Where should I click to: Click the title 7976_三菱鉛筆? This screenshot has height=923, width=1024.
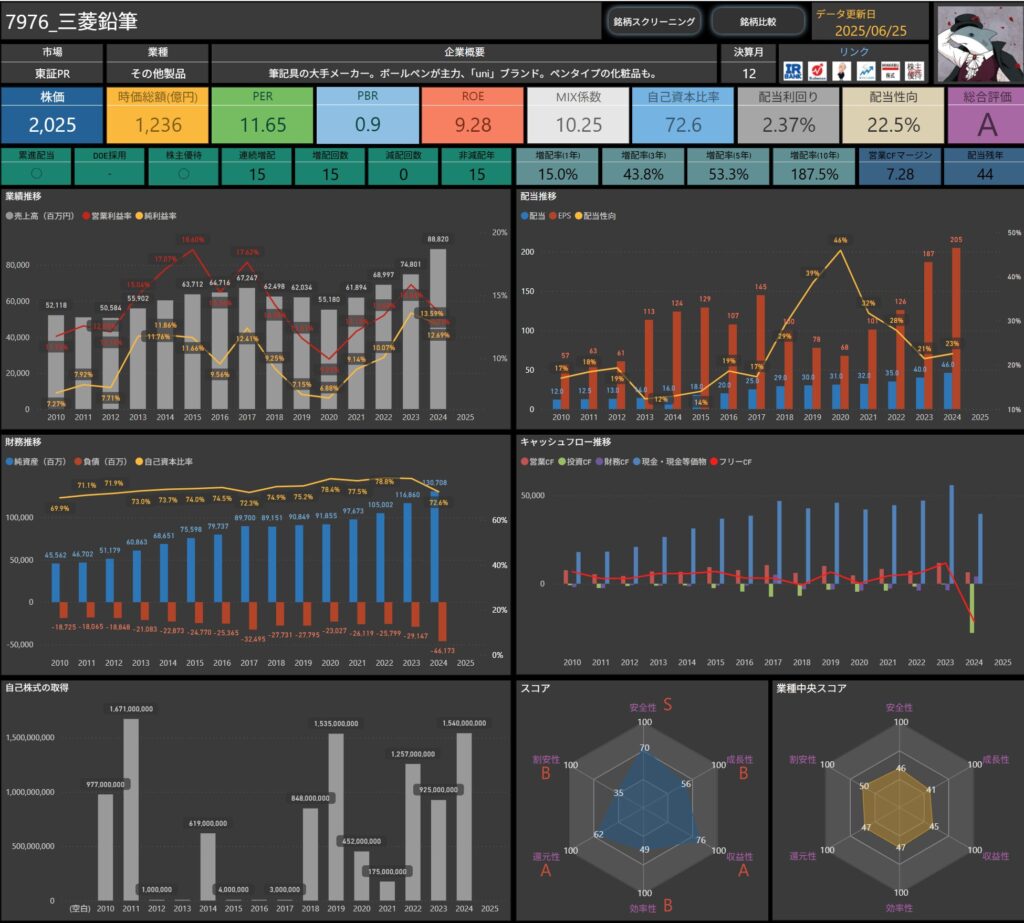point(72,22)
